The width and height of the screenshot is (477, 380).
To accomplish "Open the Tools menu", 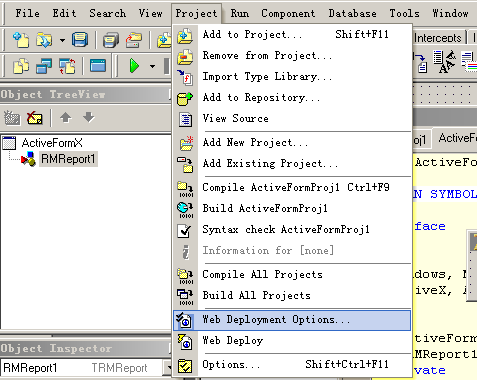I will click(x=404, y=13).
